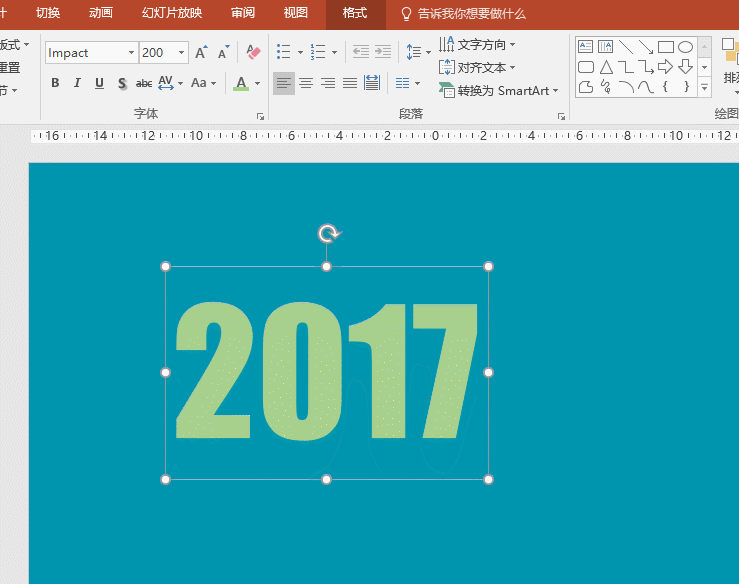The height and width of the screenshot is (584, 739).
Task: Select elbow arrow connector shape
Action: tap(646, 67)
